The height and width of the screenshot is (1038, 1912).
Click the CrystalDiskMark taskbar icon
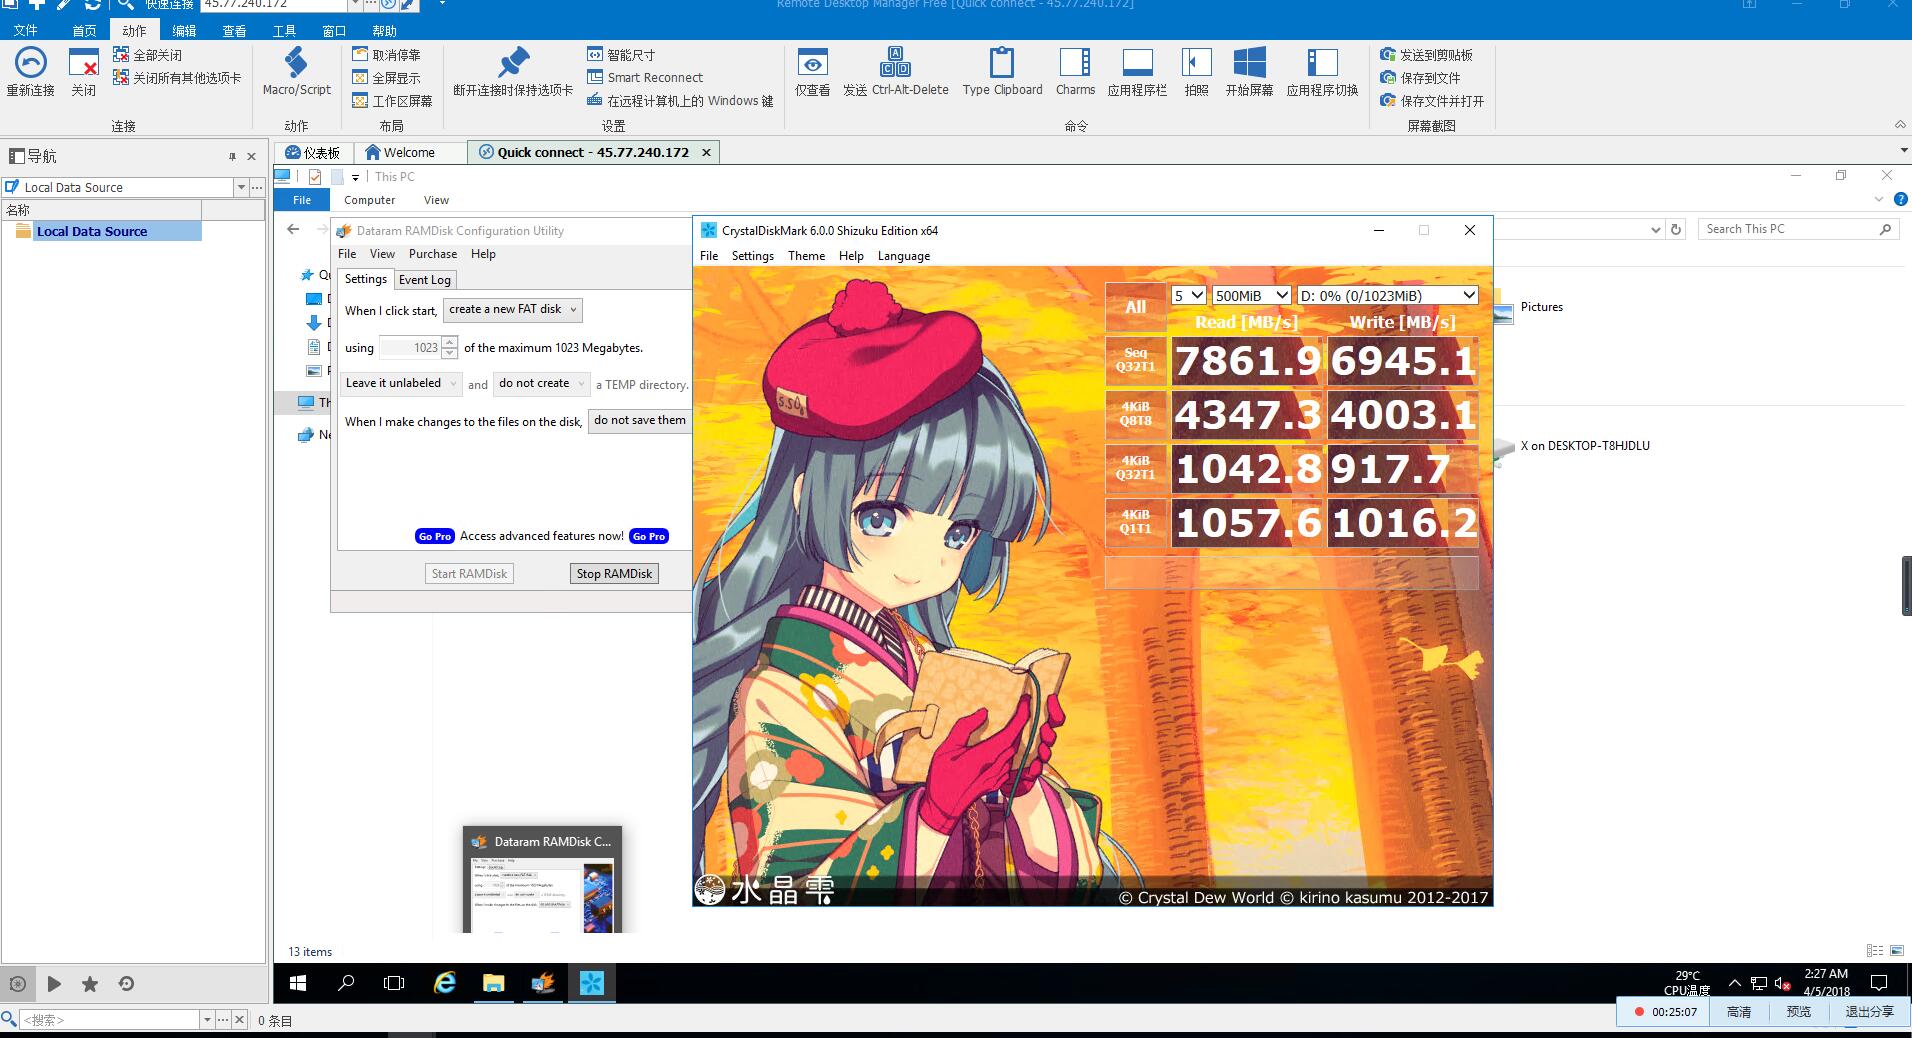tap(591, 984)
